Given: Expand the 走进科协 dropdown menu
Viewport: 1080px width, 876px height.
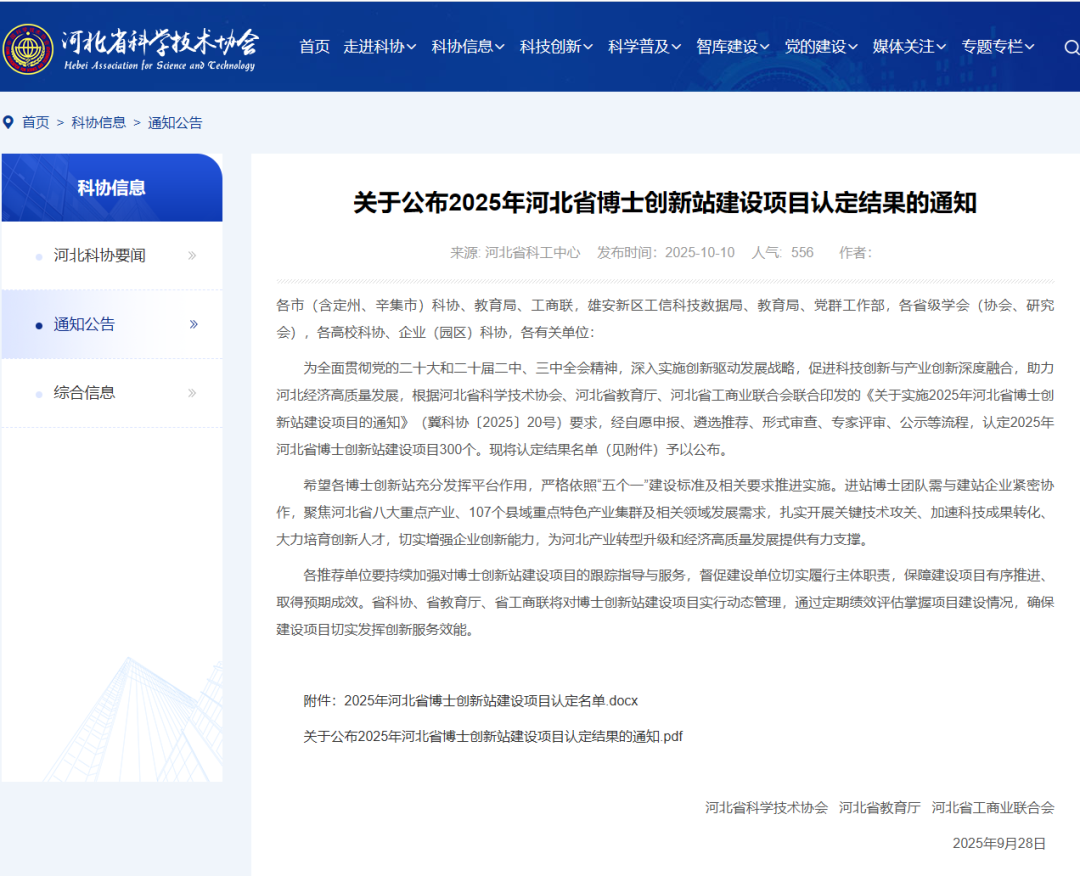Looking at the screenshot, I should [380, 47].
